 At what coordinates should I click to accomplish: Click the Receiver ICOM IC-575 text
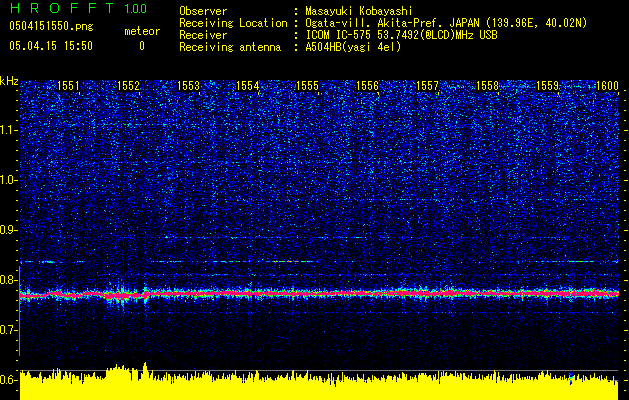(x=401, y=35)
